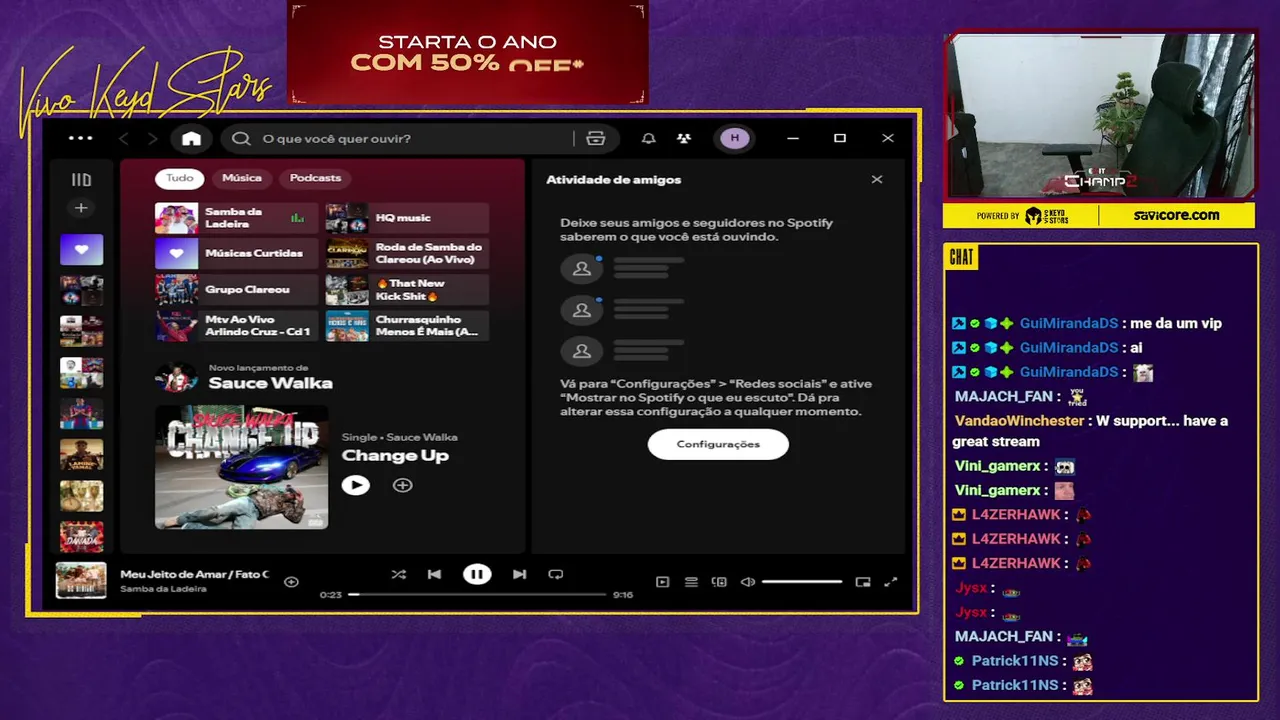Enter full screen player
The width and height of the screenshot is (1280, 720).
tap(891, 582)
